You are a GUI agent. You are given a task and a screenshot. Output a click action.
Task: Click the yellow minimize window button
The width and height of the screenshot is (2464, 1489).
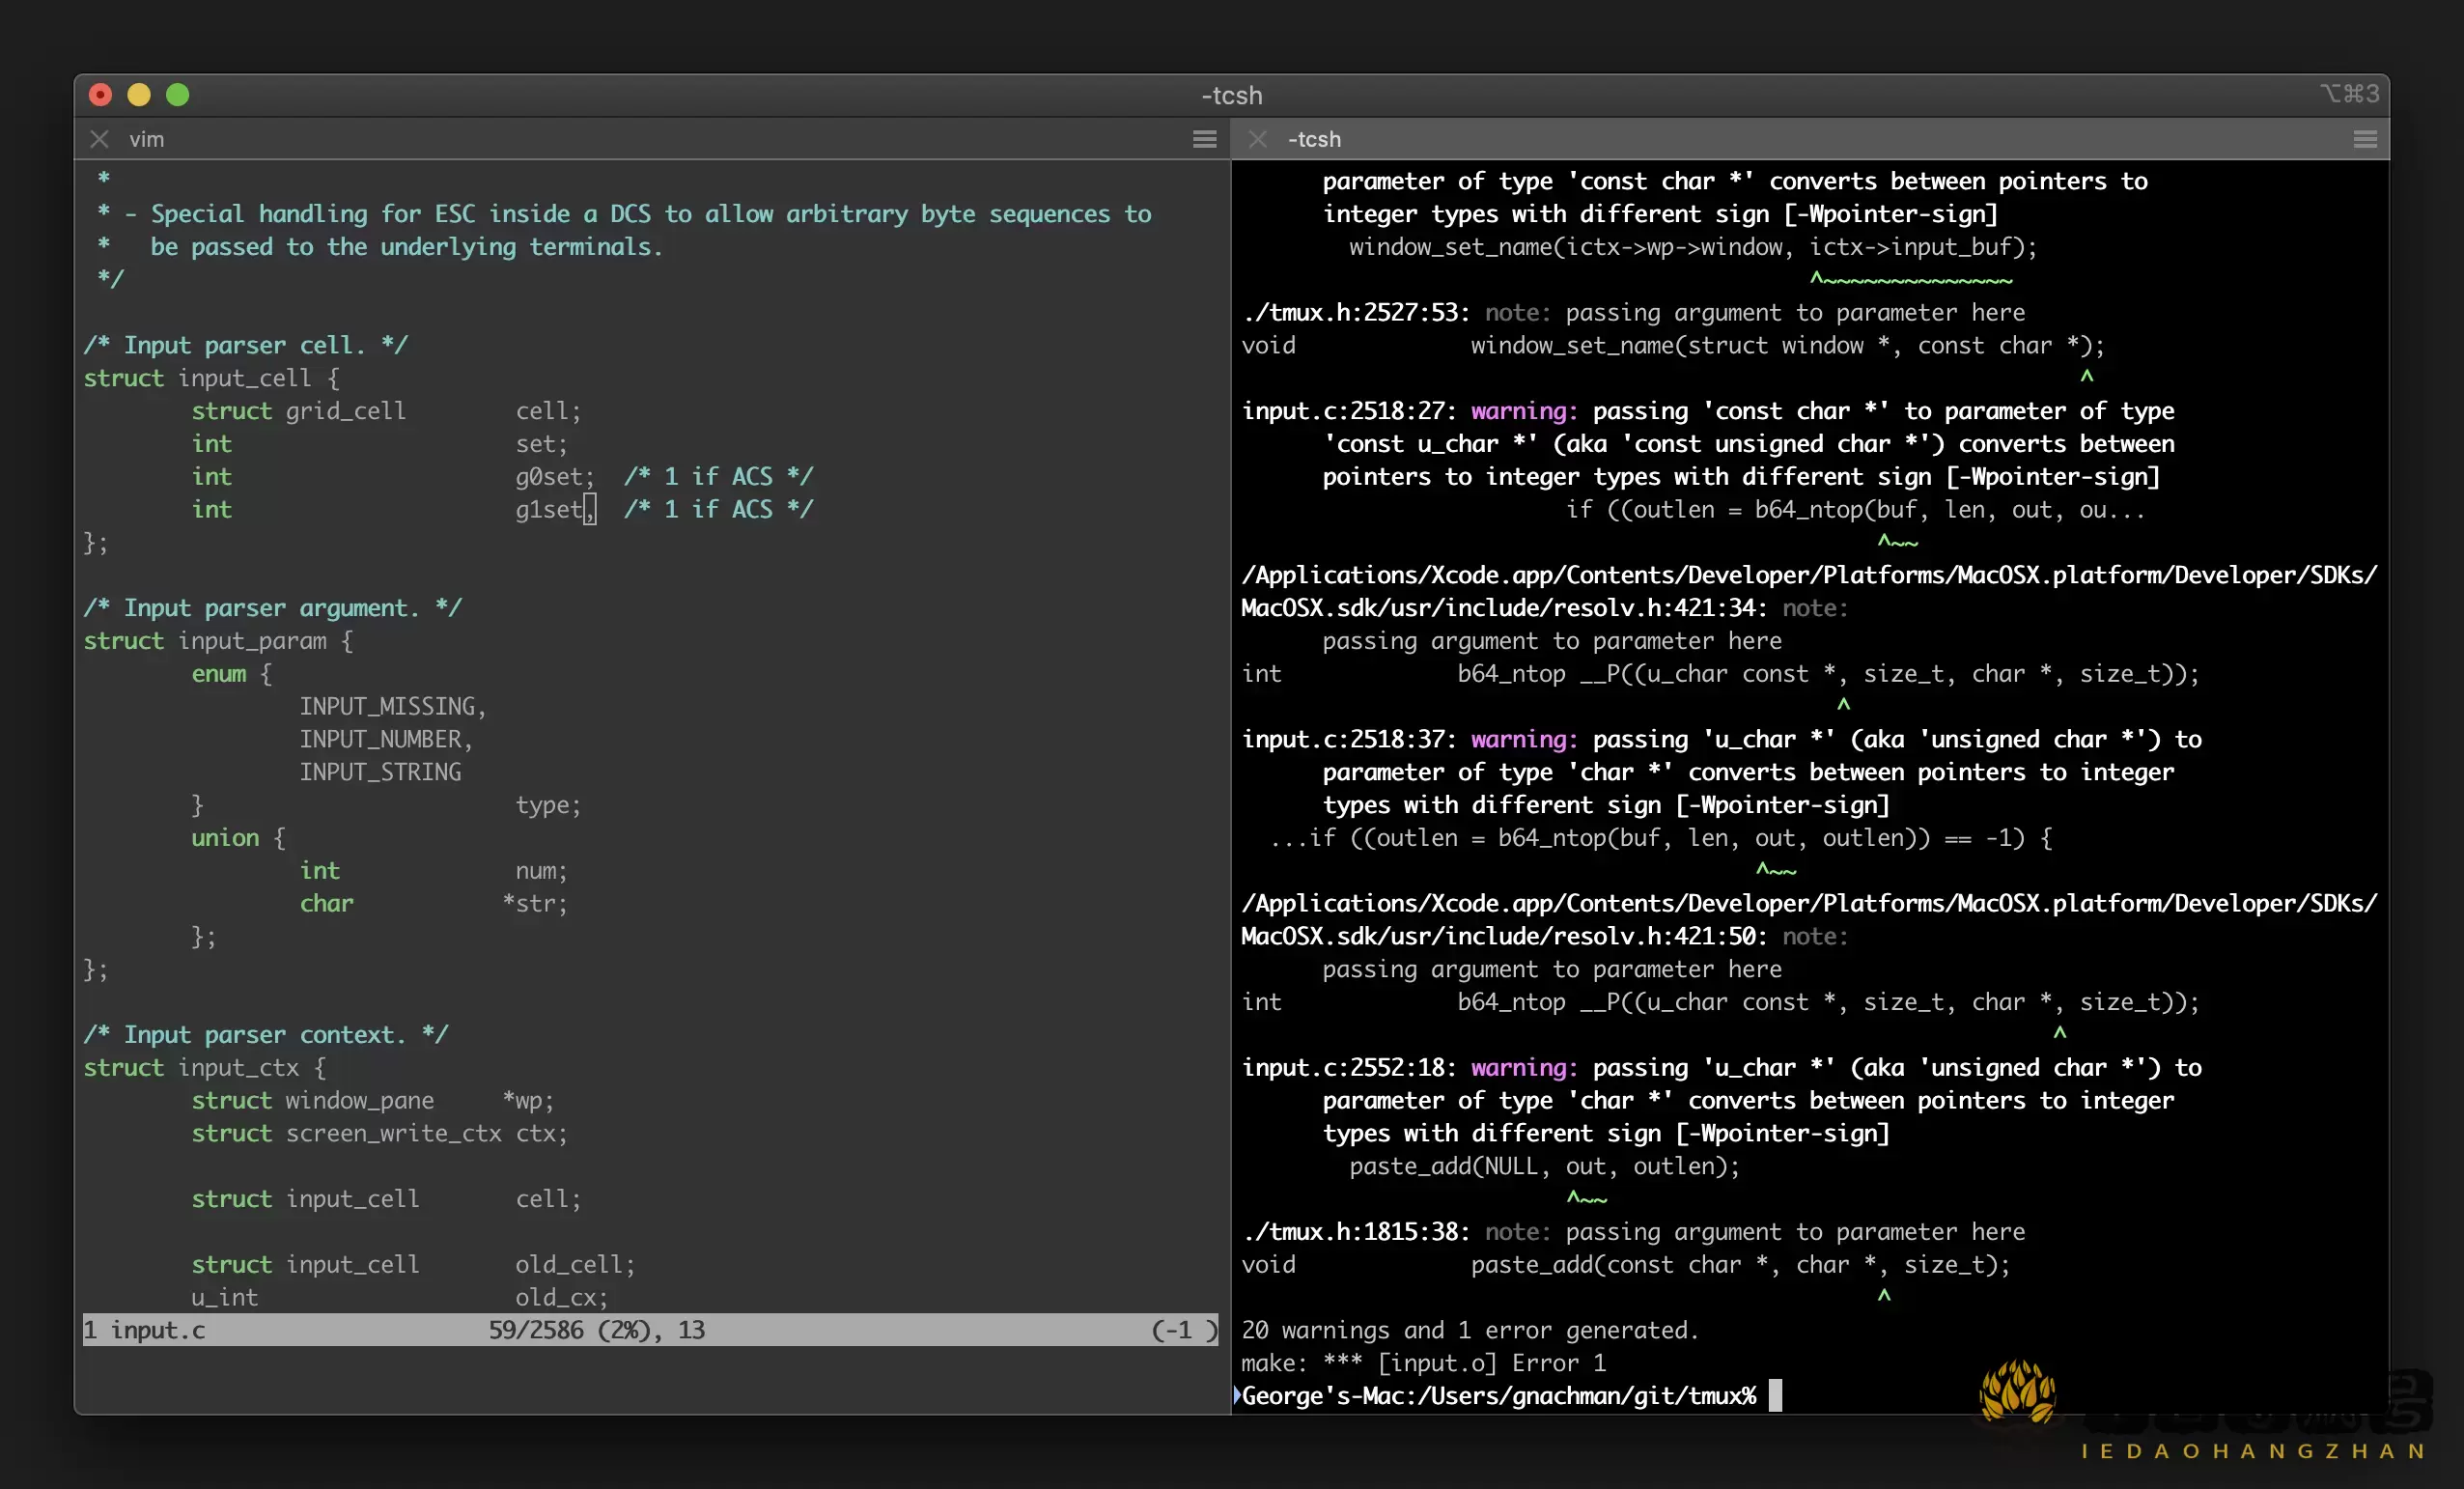[x=139, y=95]
